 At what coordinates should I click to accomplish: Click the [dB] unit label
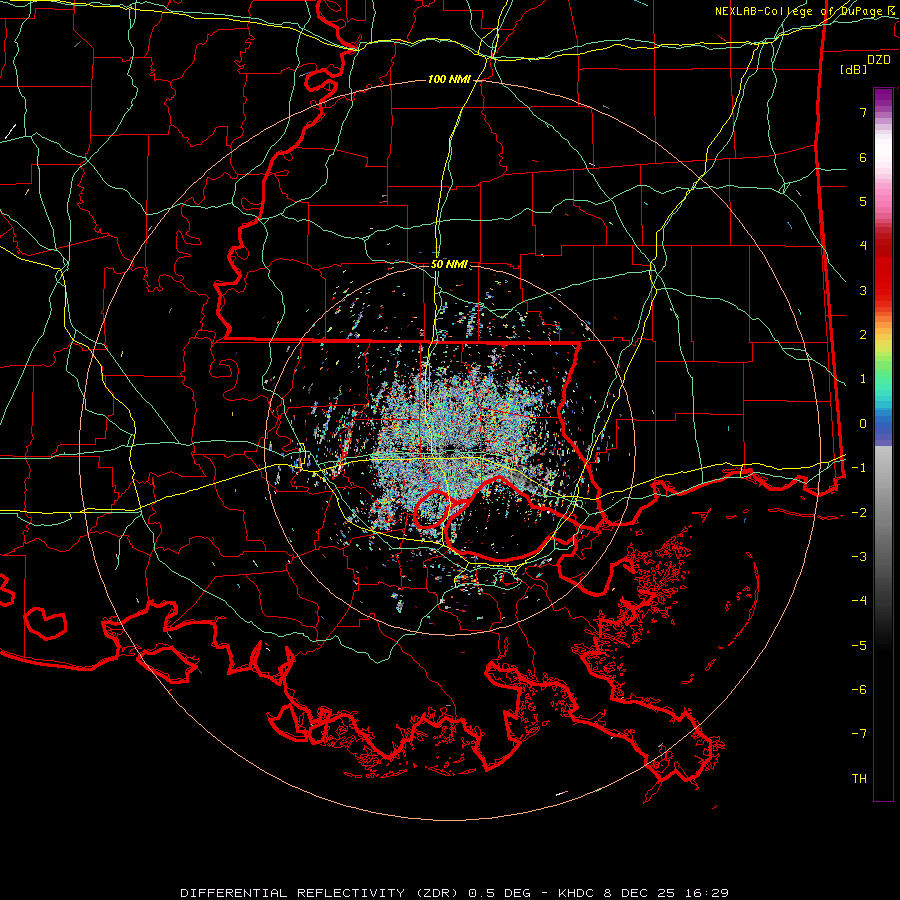(x=853, y=69)
